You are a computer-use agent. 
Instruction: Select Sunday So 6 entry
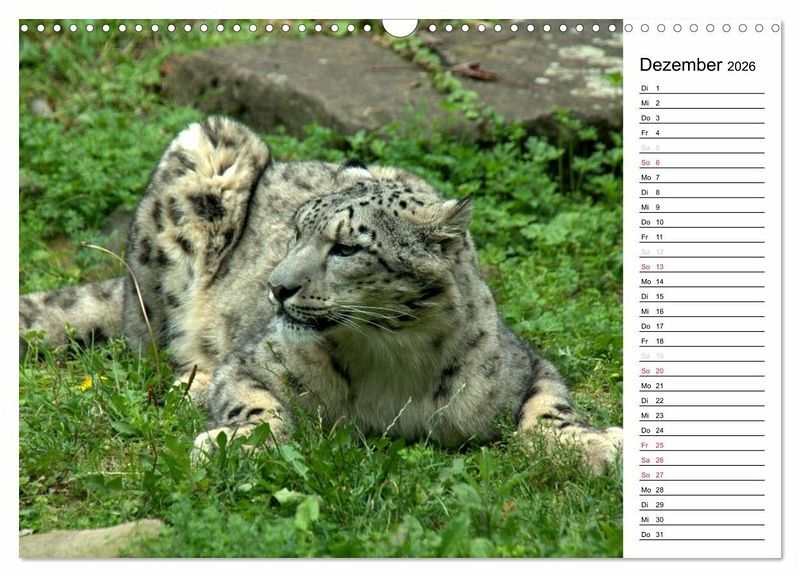tap(701, 162)
